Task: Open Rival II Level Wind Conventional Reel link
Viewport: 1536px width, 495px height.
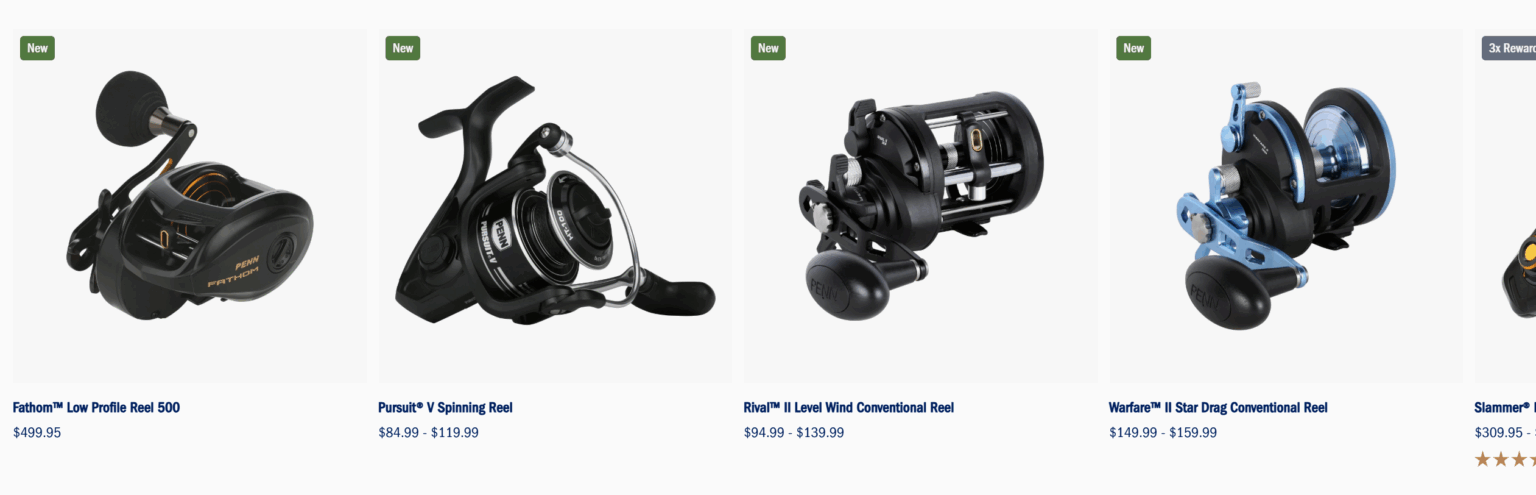Action: [x=849, y=408]
